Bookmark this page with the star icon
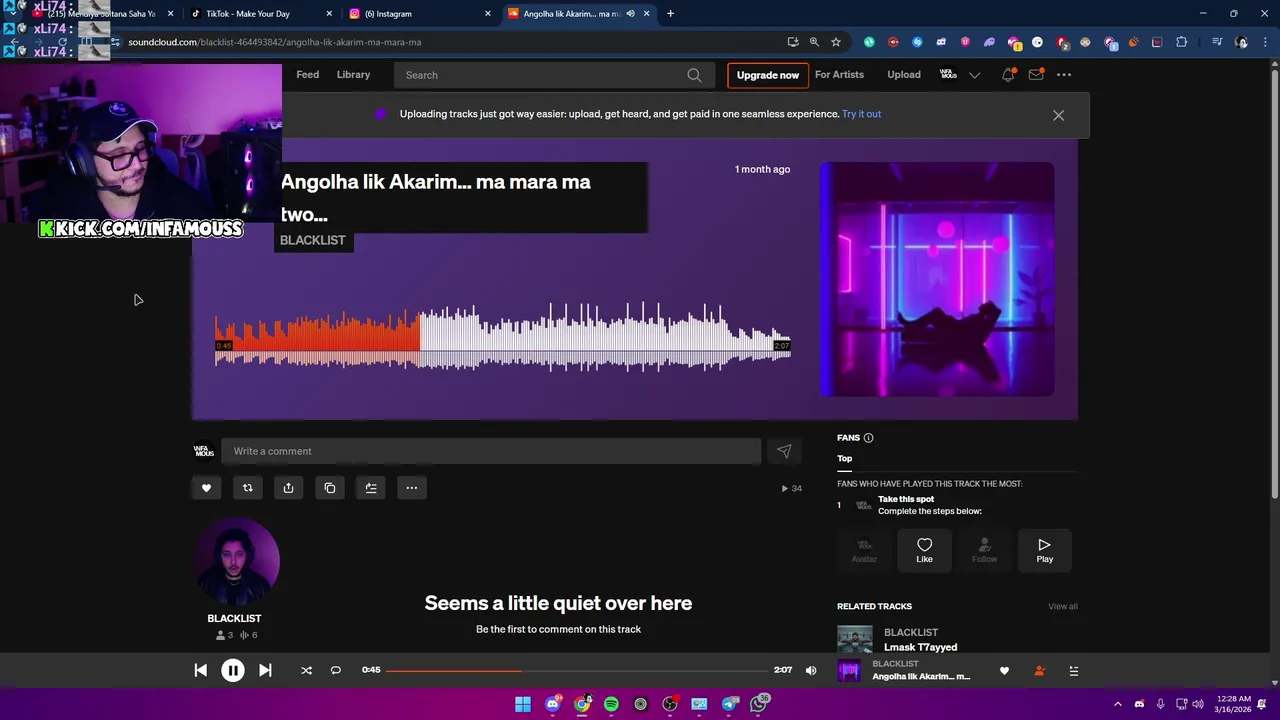Image resolution: width=1280 pixels, height=720 pixels. pyautogui.click(x=836, y=42)
